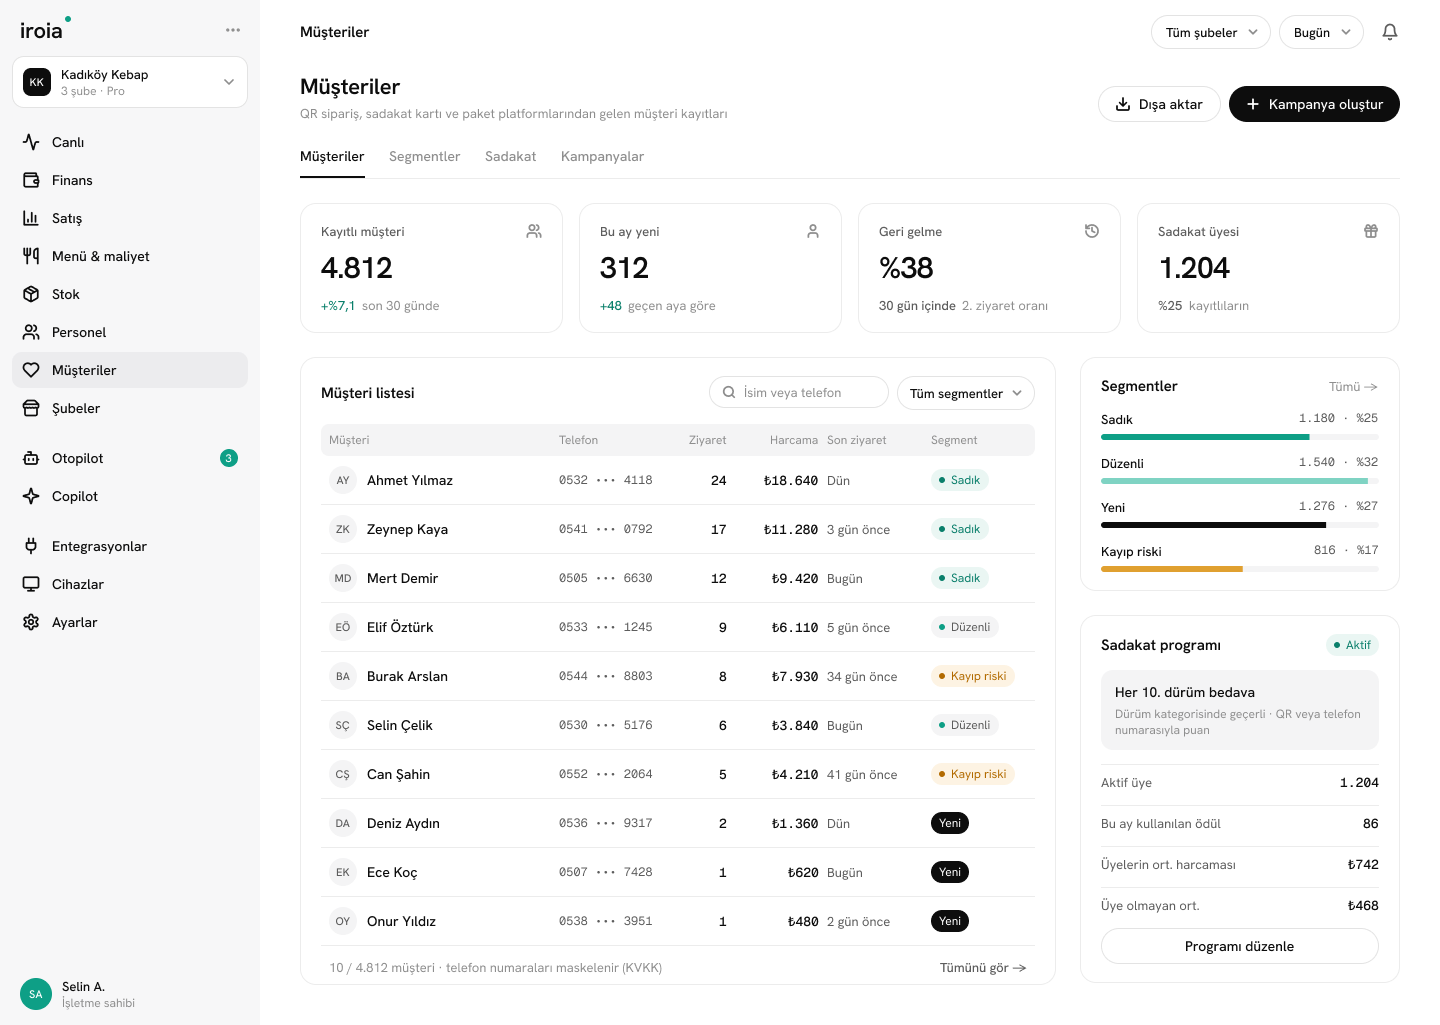Click the Aktif status badge in Sadakat programı
Viewport: 1440px width, 1025px height.
point(1352,645)
